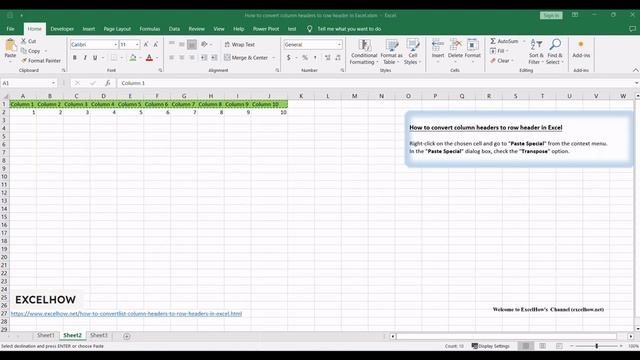Click the Insert Function fx icon
640x360 pixels.
tap(108, 83)
